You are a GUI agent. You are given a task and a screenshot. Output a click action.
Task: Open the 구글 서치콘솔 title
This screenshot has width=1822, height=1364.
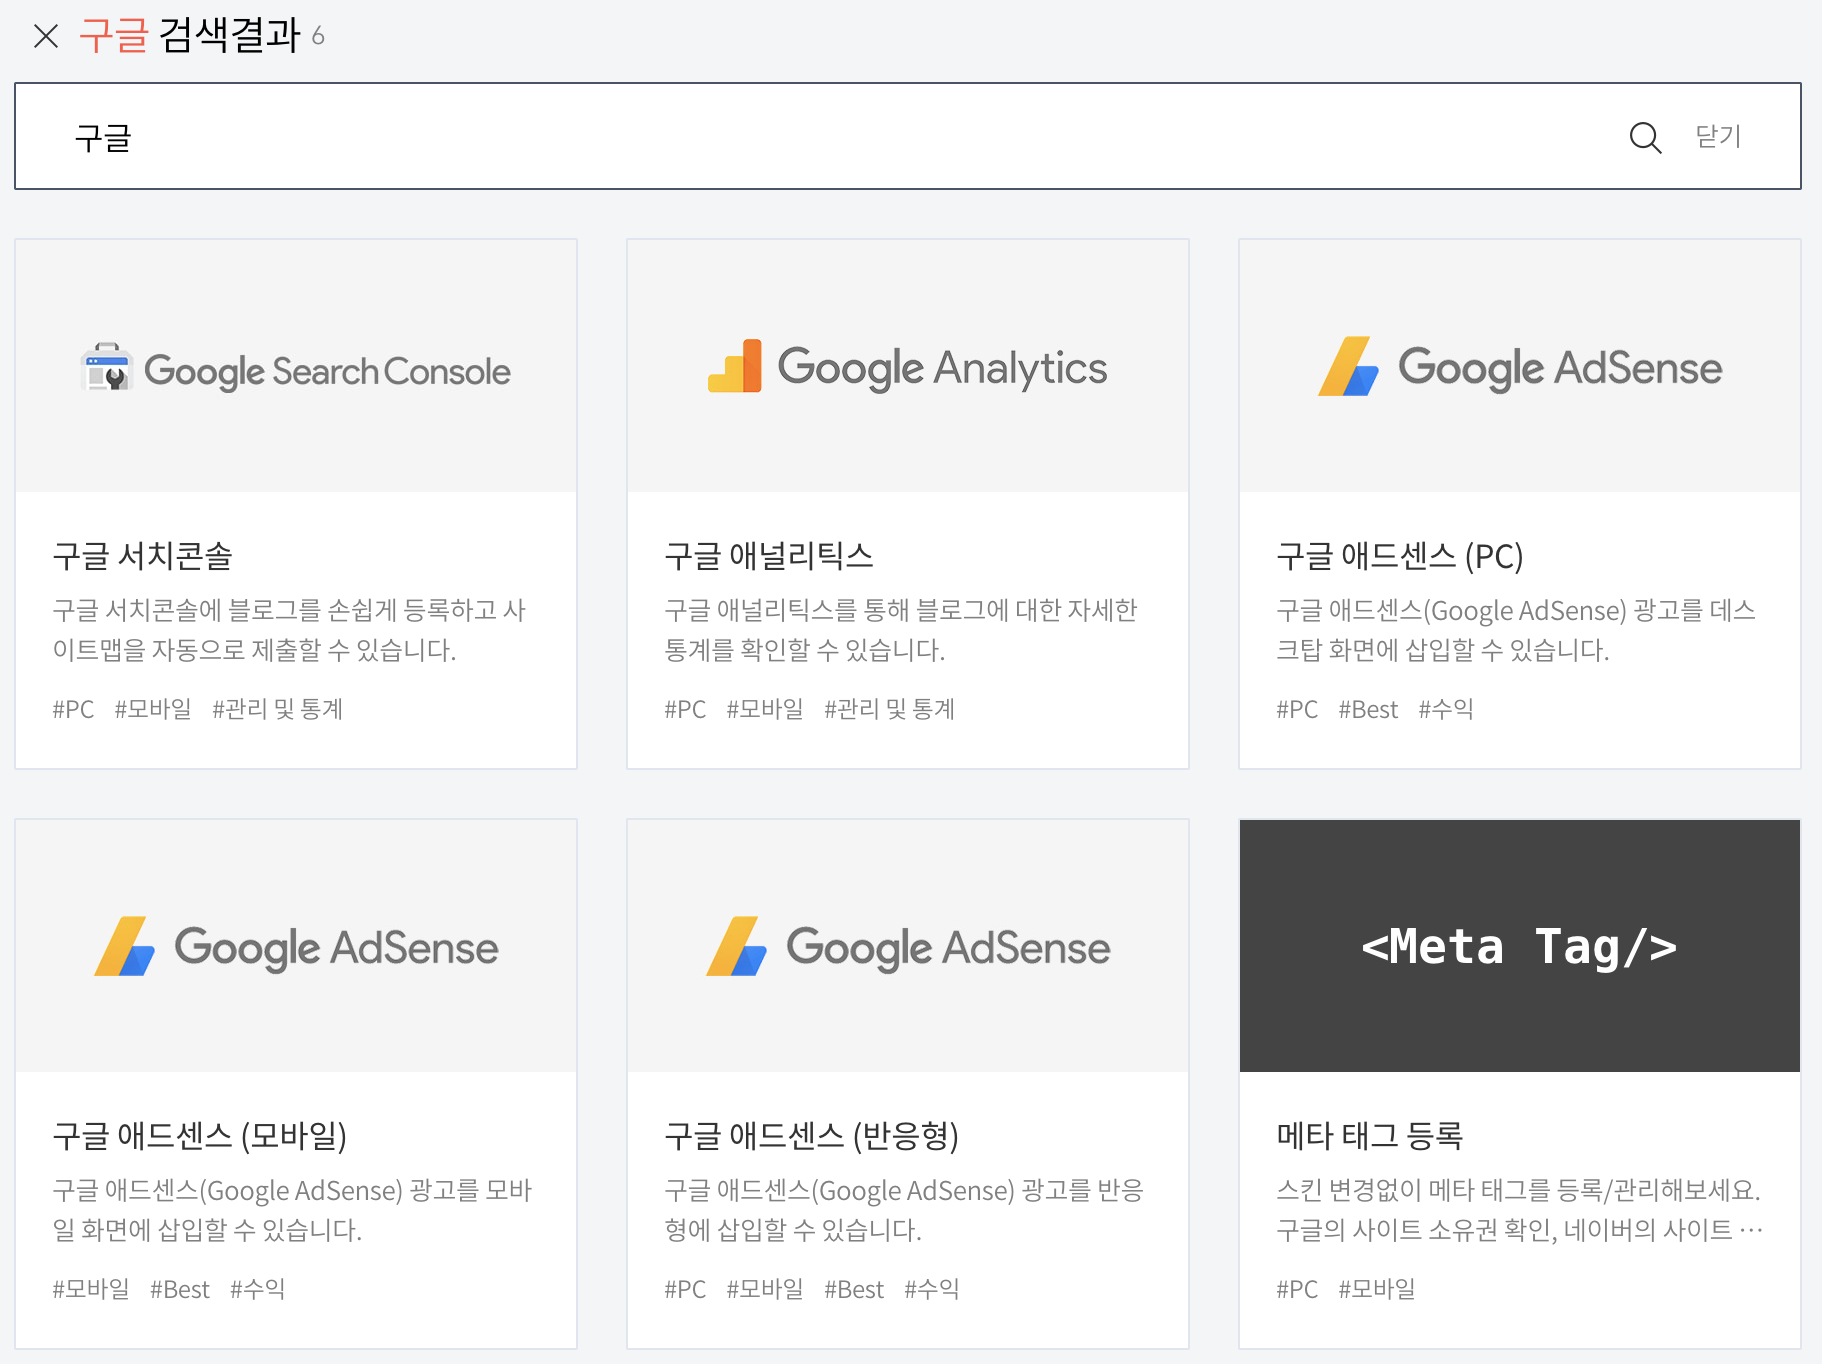pyautogui.click(x=143, y=556)
